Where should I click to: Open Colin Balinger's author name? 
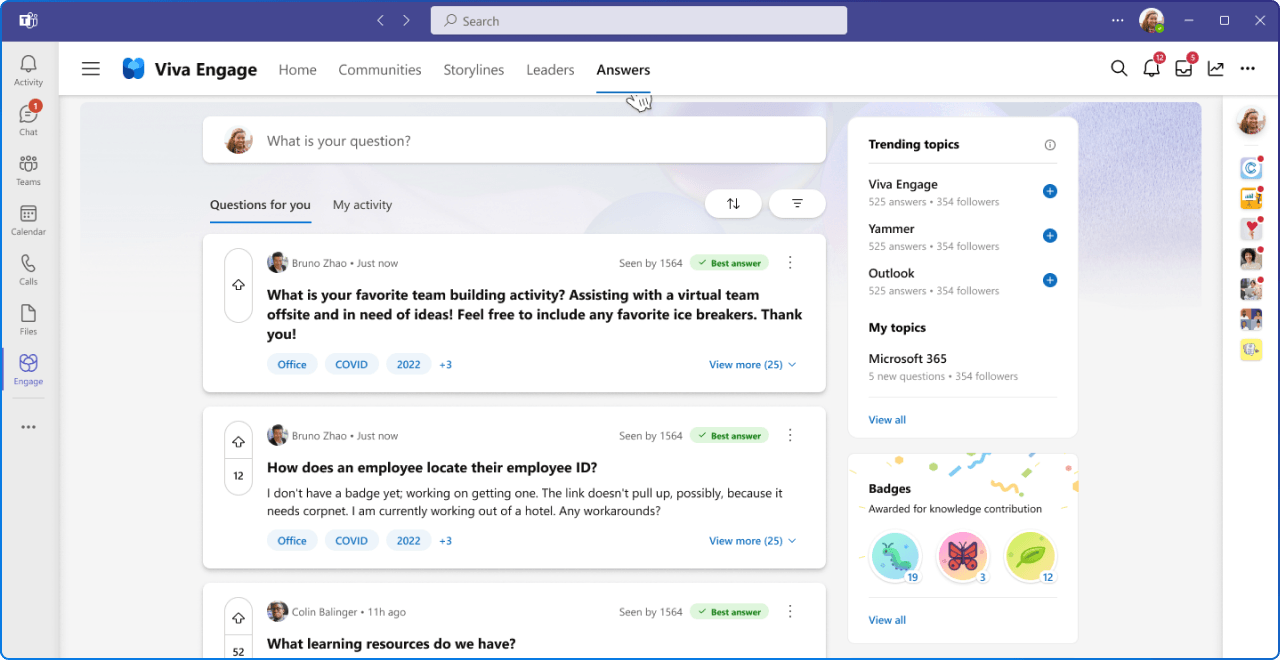pos(326,612)
